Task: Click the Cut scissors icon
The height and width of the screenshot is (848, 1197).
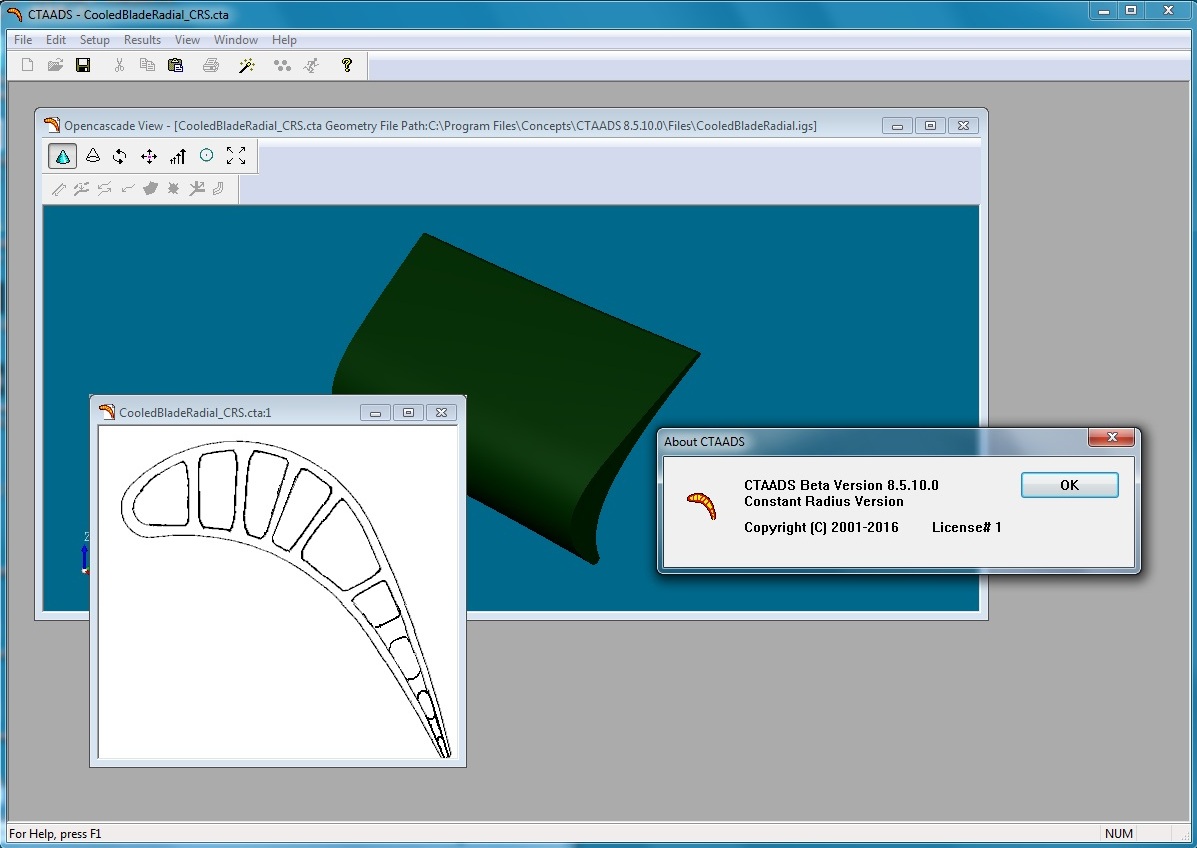Action: 119,66
